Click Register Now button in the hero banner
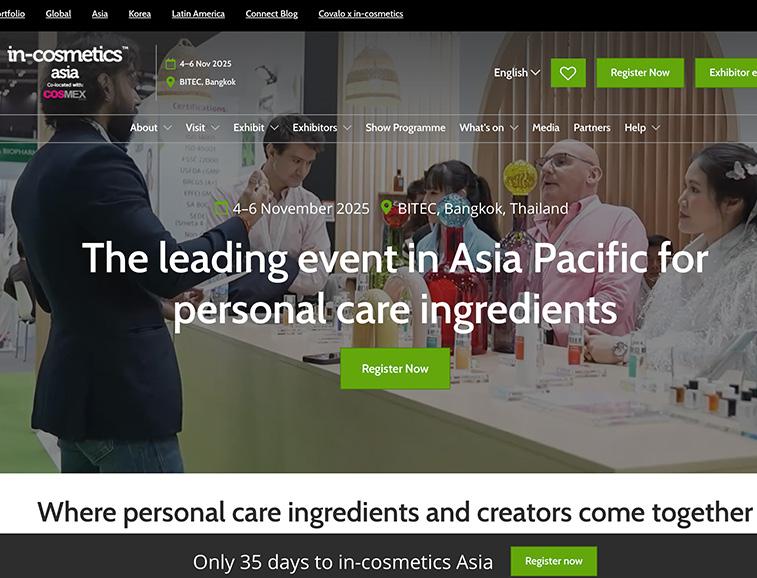The width and height of the screenshot is (757, 578). click(x=395, y=368)
